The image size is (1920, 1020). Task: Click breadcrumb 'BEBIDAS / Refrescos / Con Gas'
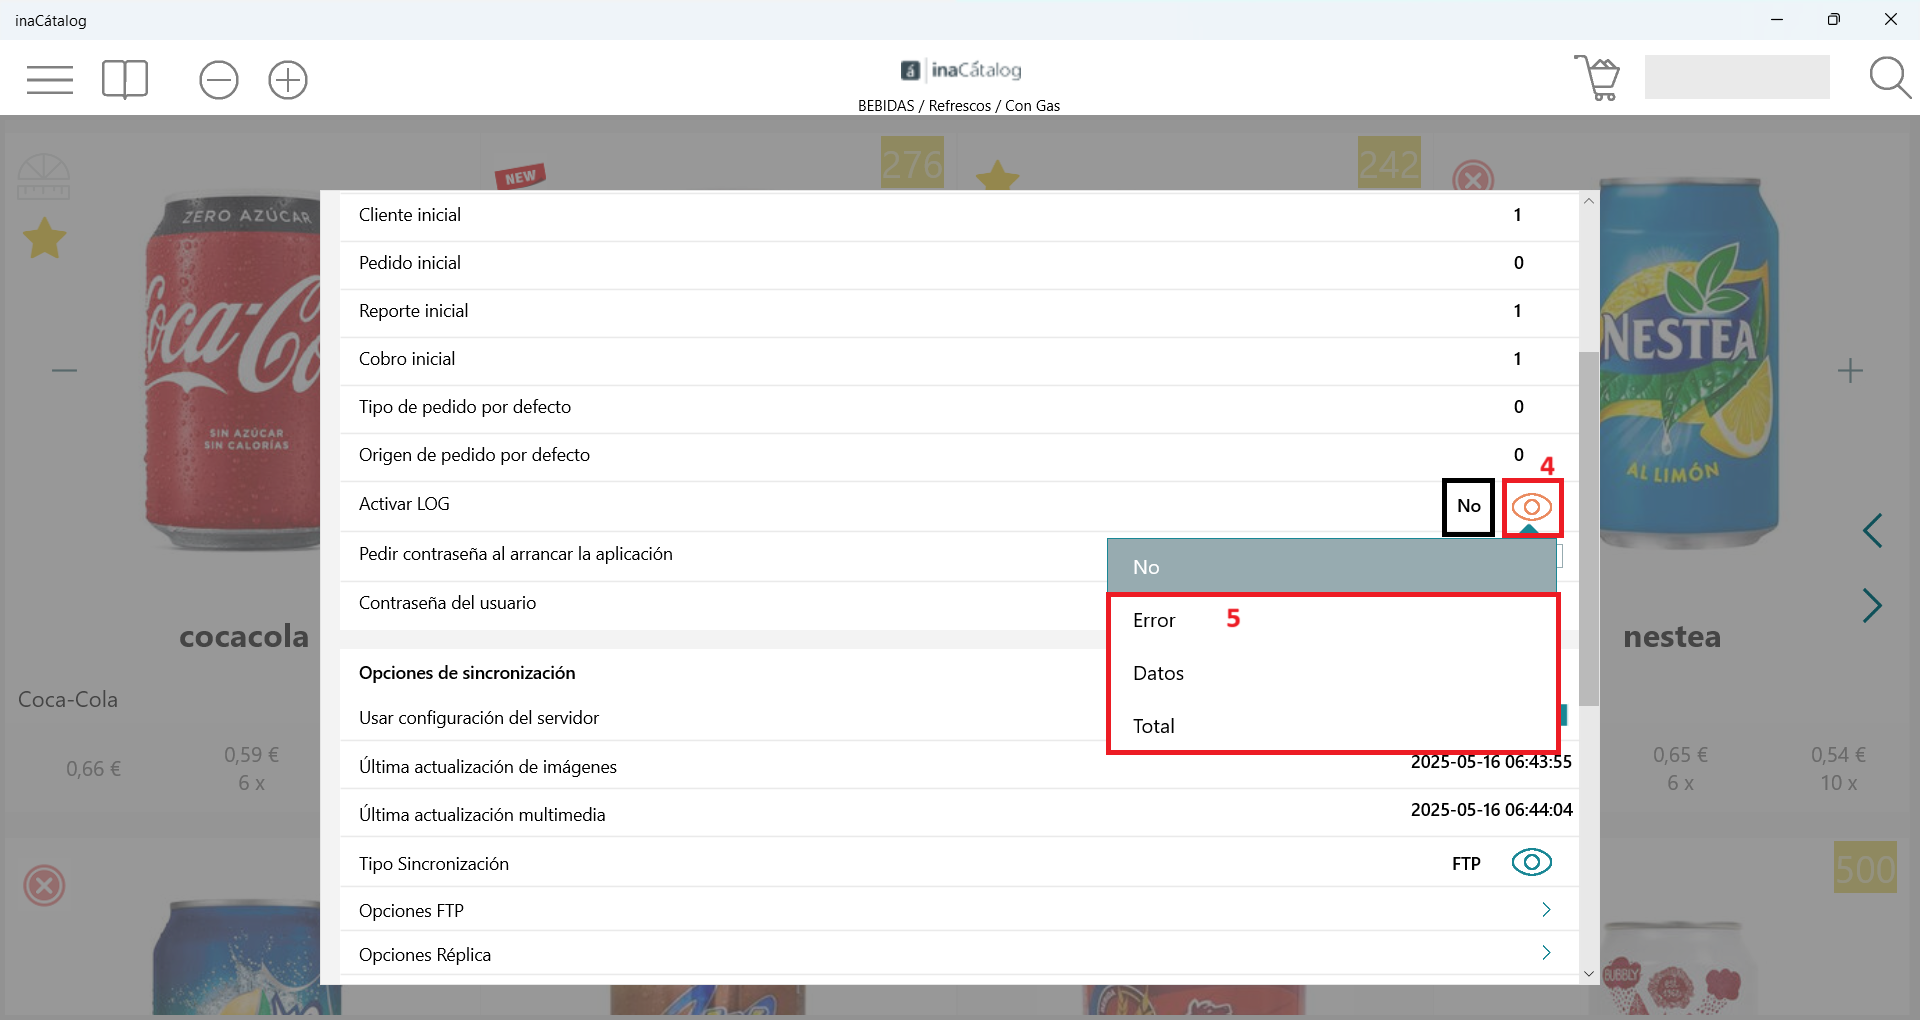[959, 106]
